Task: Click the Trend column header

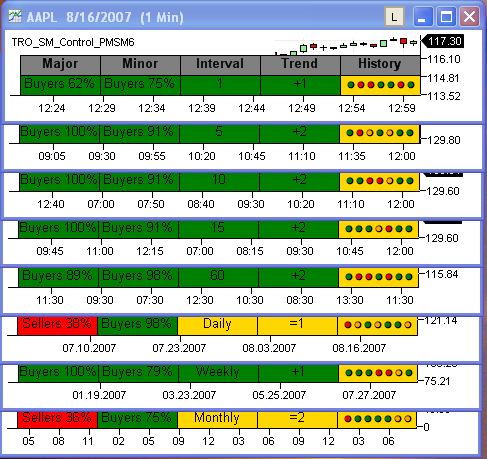Action: (300, 65)
